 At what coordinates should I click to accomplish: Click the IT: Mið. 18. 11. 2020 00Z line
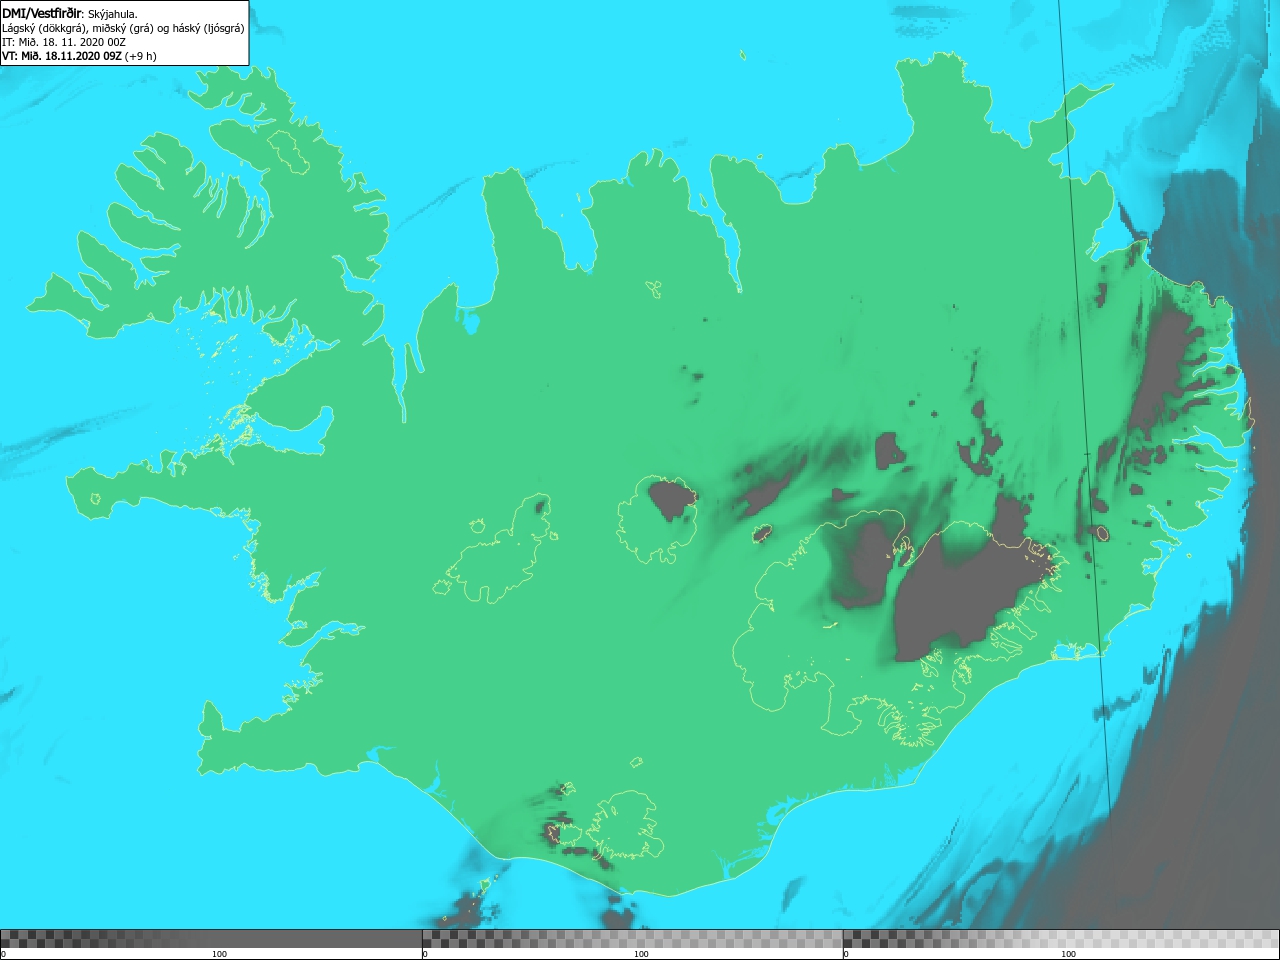pyautogui.click(x=64, y=42)
